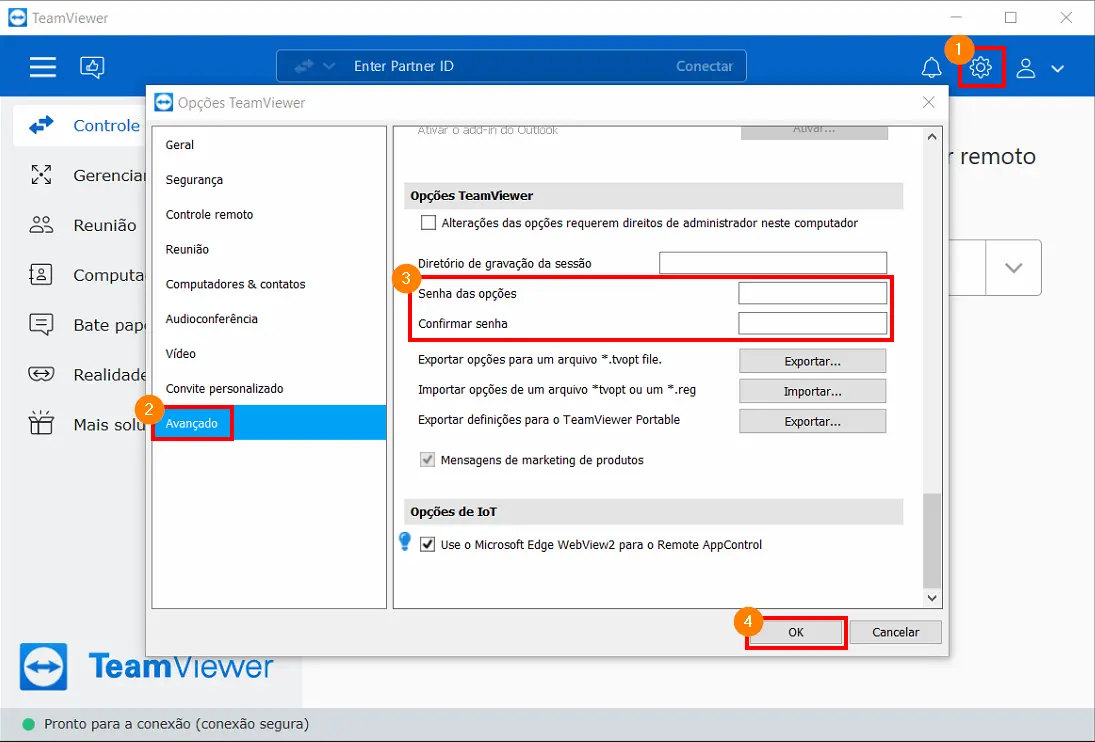Viewport: 1095px width, 742px height.
Task: Click Pronto para a conexão status text
Action: [176, 724]
